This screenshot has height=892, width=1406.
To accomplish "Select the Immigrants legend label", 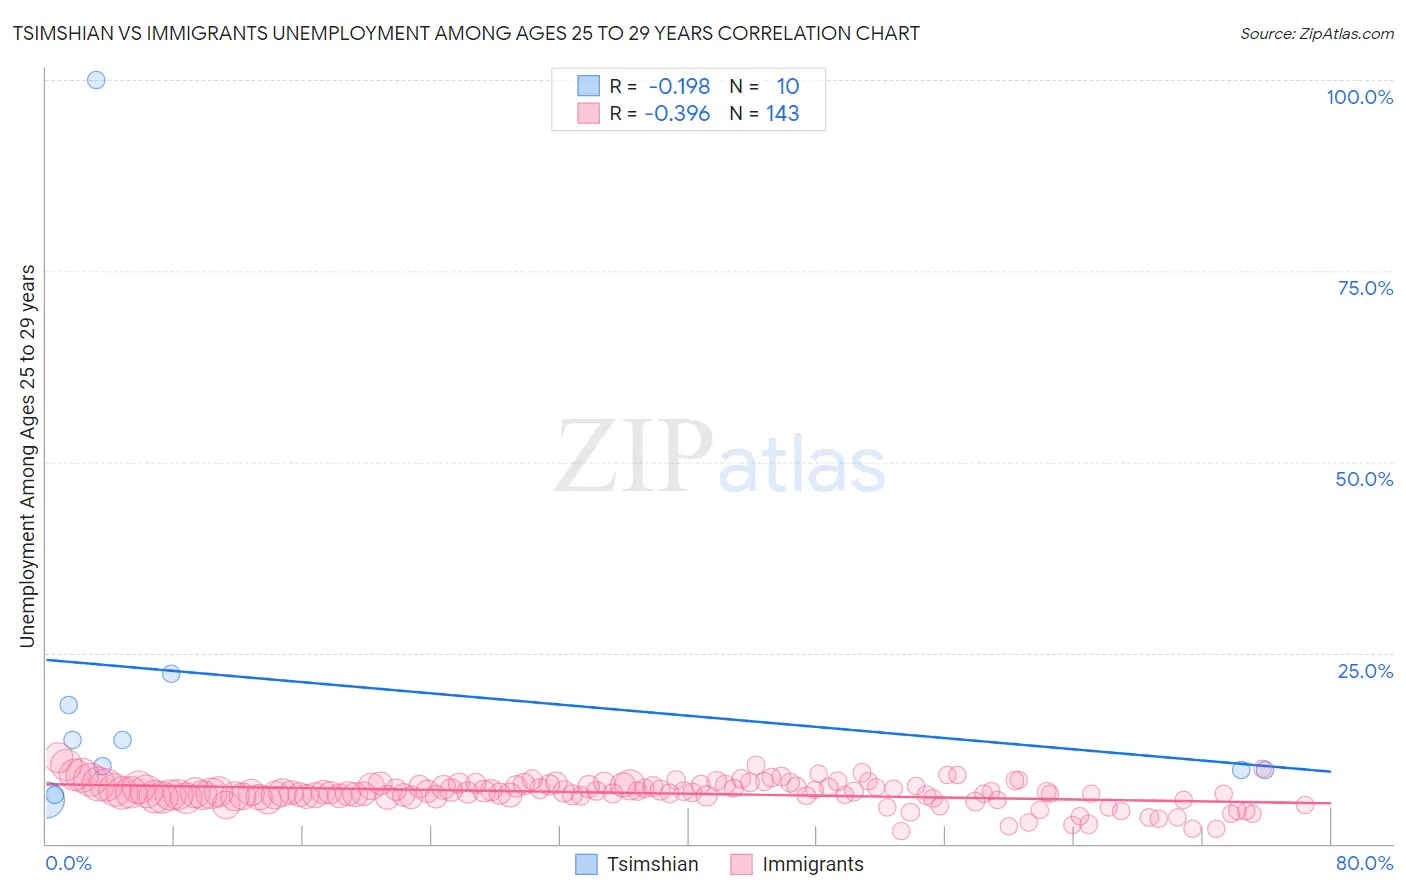I will (x=813, y=864).
